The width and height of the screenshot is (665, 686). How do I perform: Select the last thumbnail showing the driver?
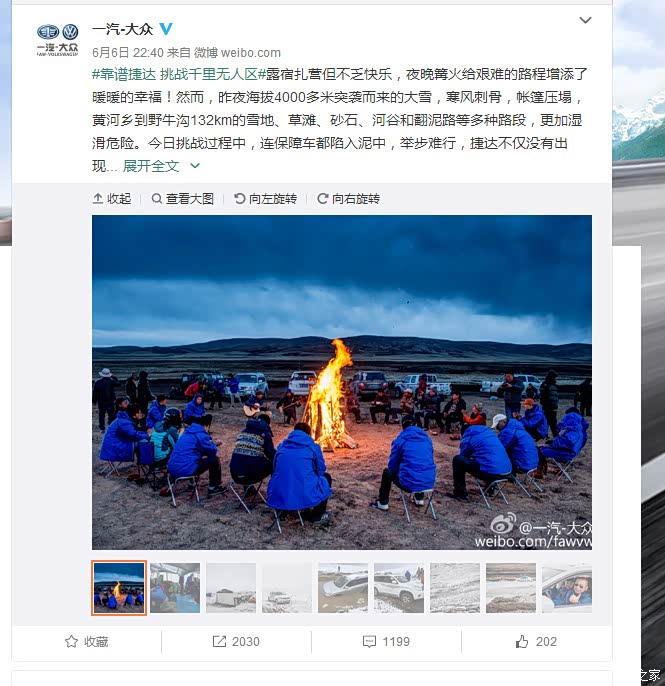[x=567, y=588]
